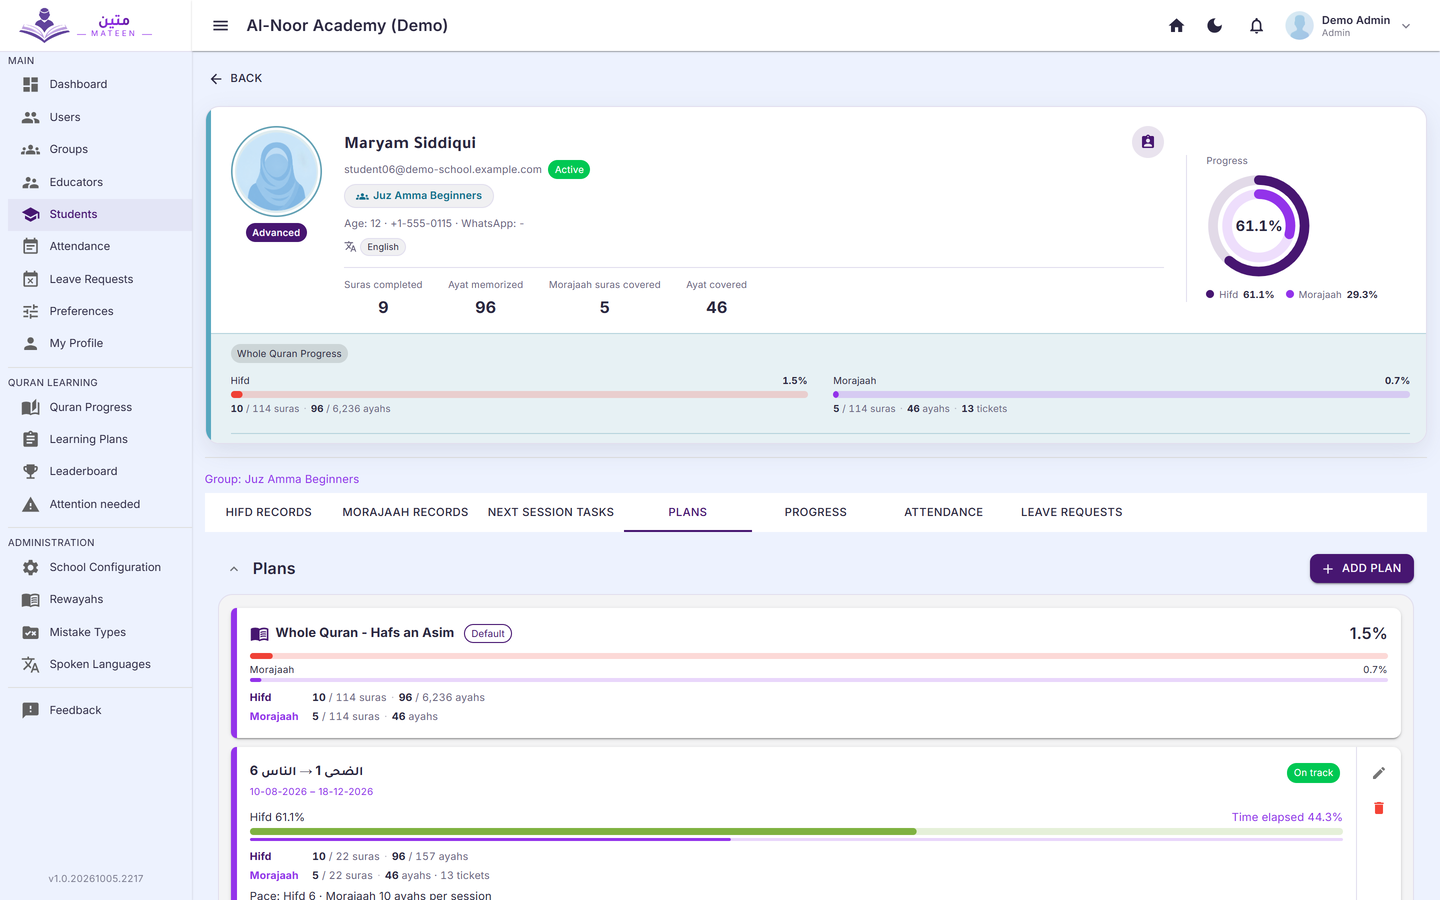Click the ADD PLAN button
Screen dimensions: 1440x900
point(1362,568)
